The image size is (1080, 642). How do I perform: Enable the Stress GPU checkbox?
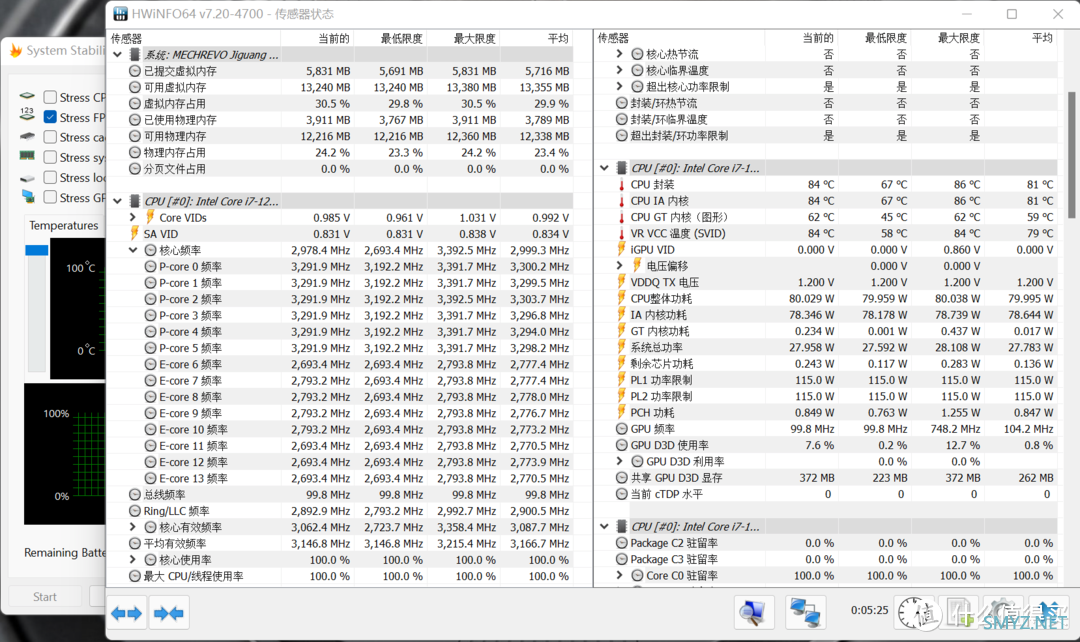pyautogui.click(x=50, y=197)
